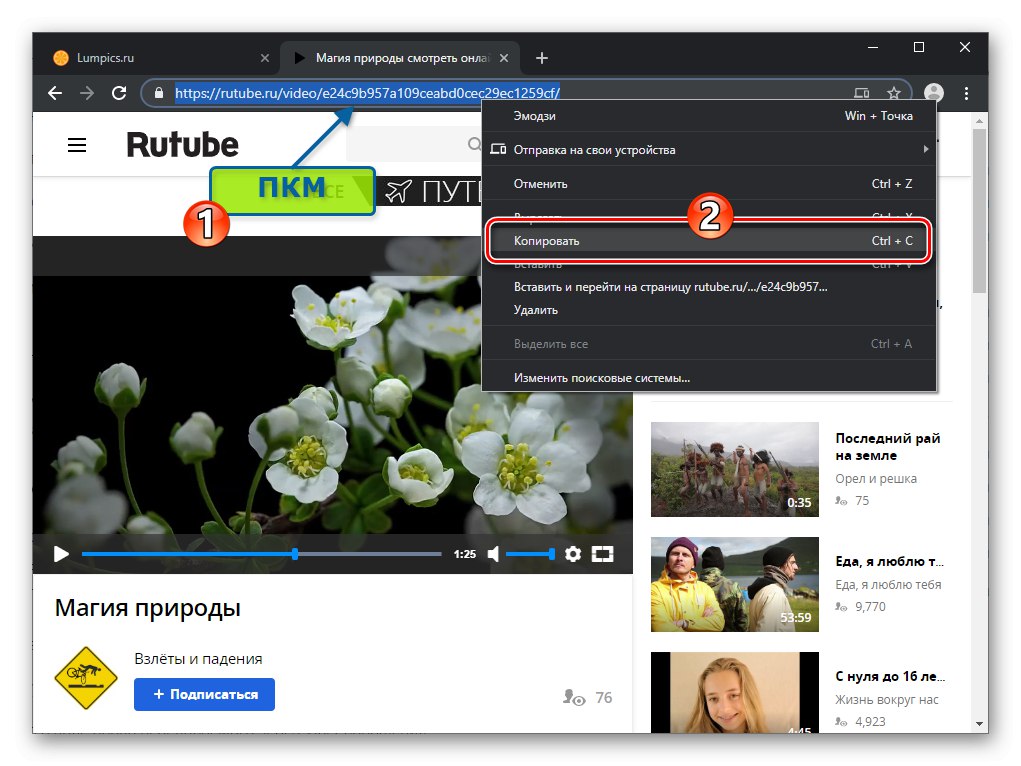Open the Rutube hamburger menu

coord(77,145)
